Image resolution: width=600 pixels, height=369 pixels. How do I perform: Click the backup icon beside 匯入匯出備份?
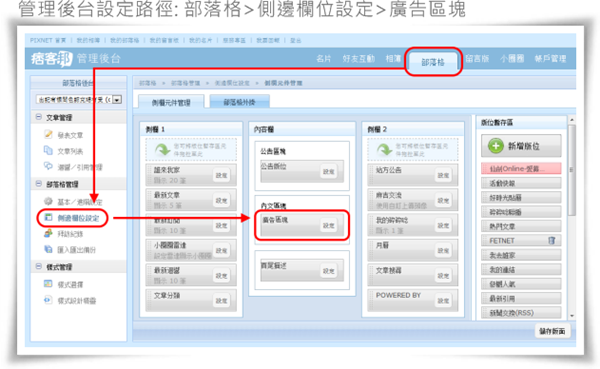(48, 249)
